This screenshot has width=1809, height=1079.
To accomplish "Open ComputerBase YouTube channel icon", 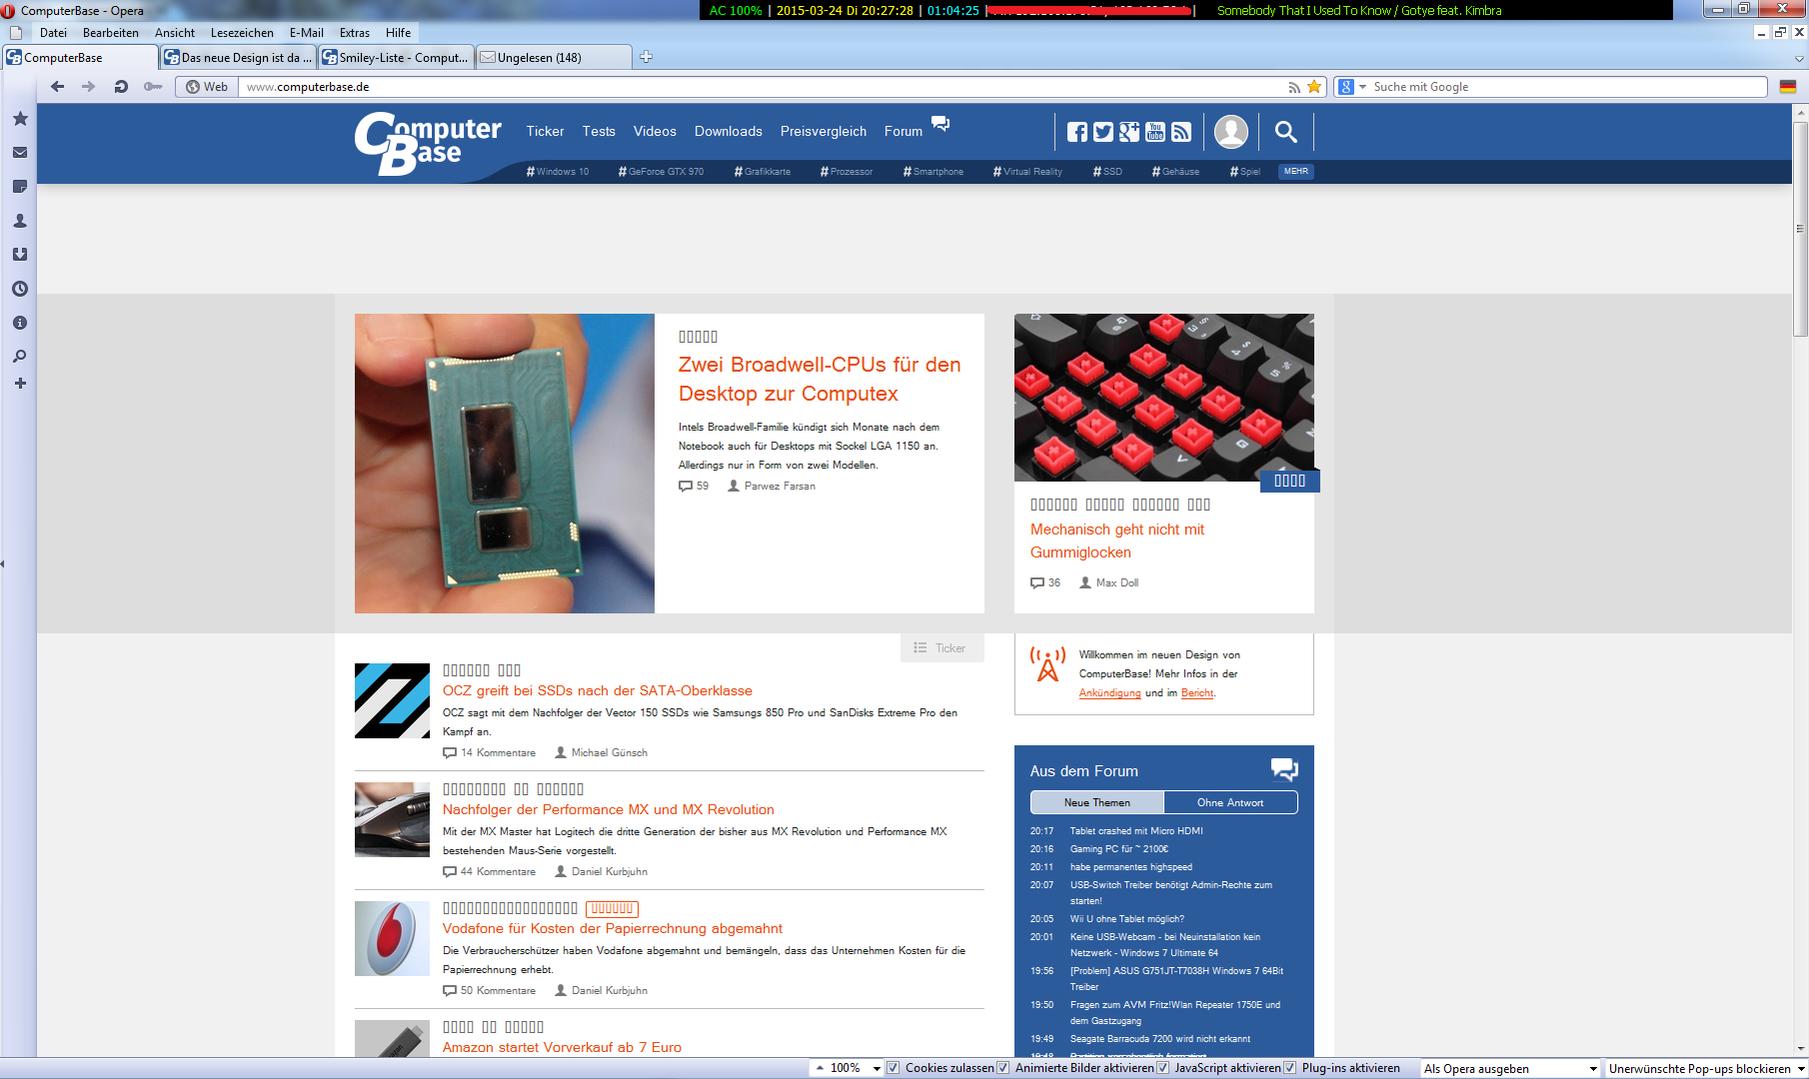I will tap(1155, 132).
